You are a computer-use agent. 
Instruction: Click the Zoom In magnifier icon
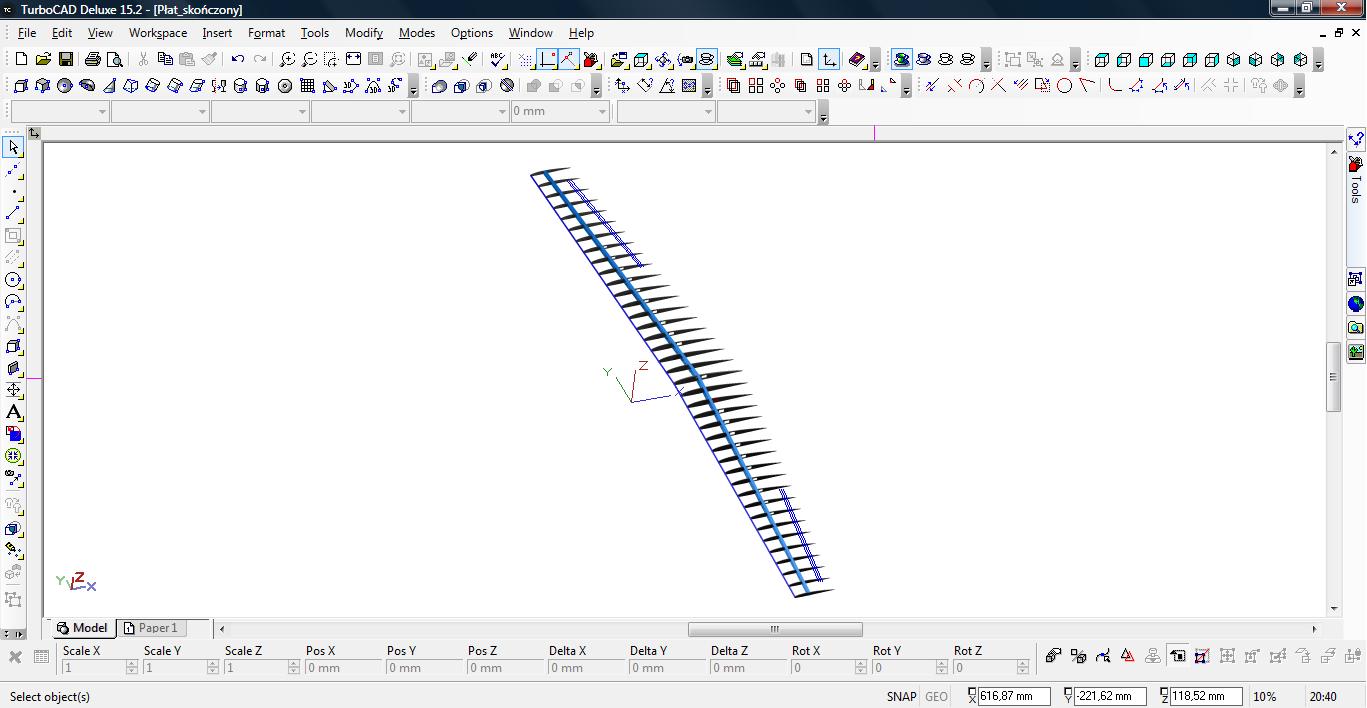click(287, 60)
